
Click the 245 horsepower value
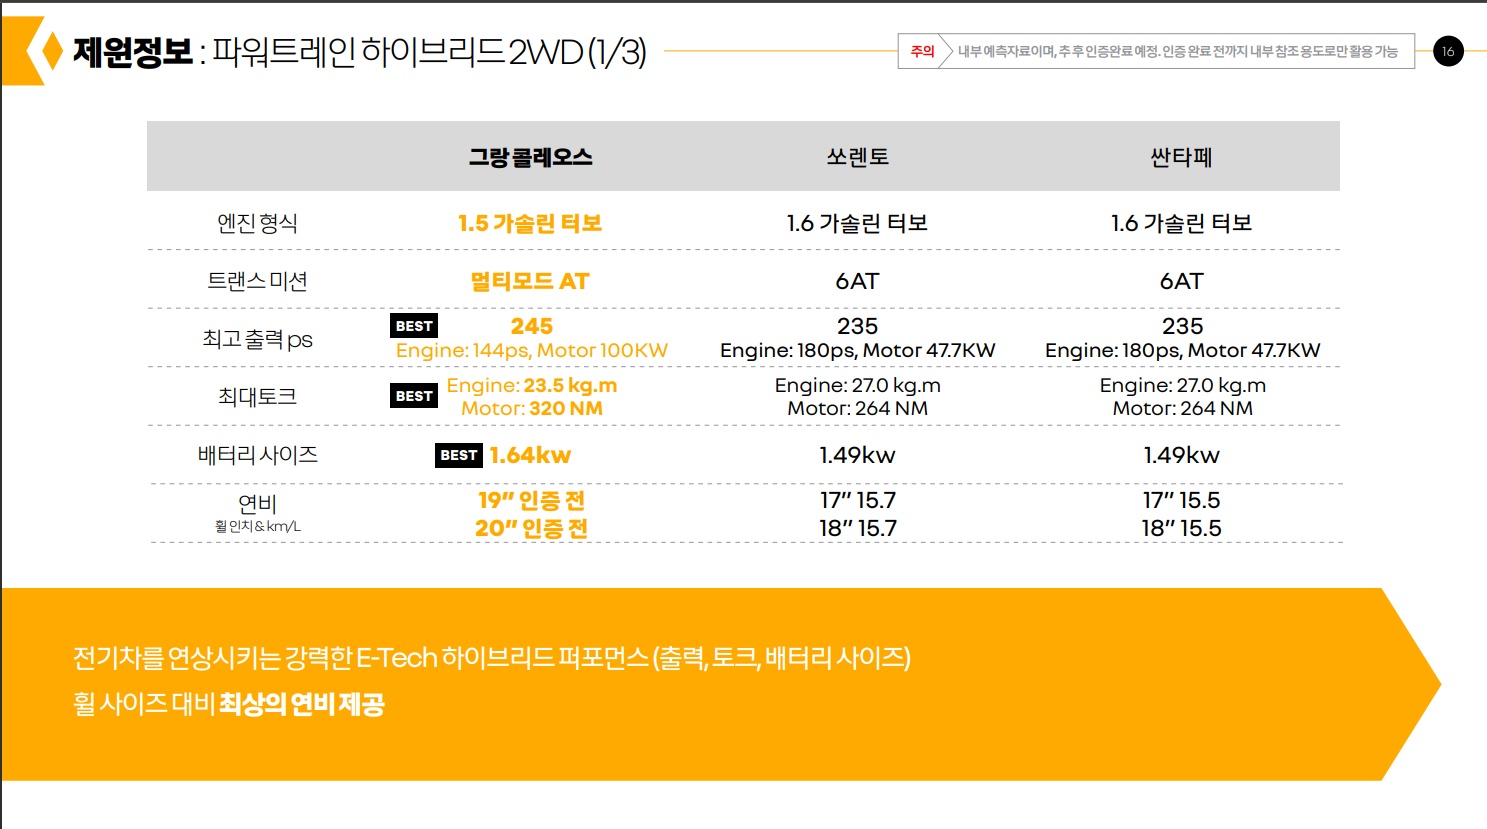(532, 326)
